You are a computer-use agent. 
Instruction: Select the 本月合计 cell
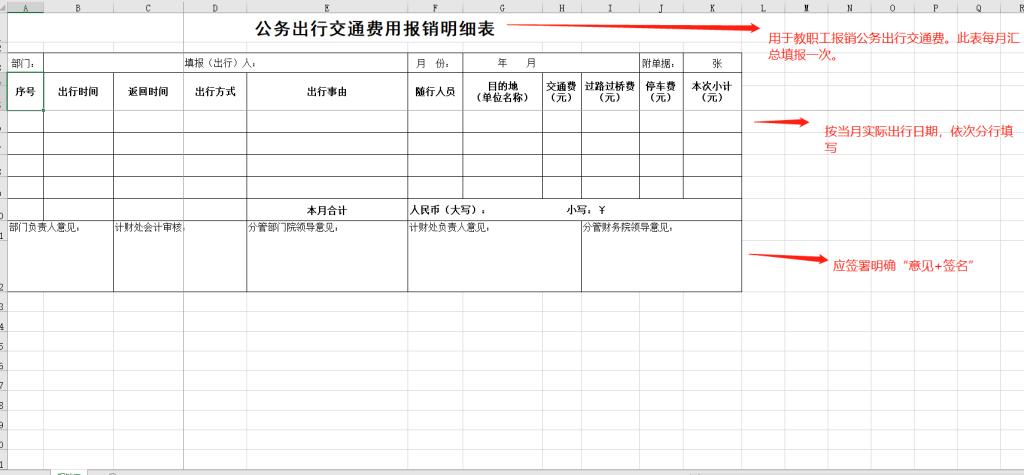[326, 210]
